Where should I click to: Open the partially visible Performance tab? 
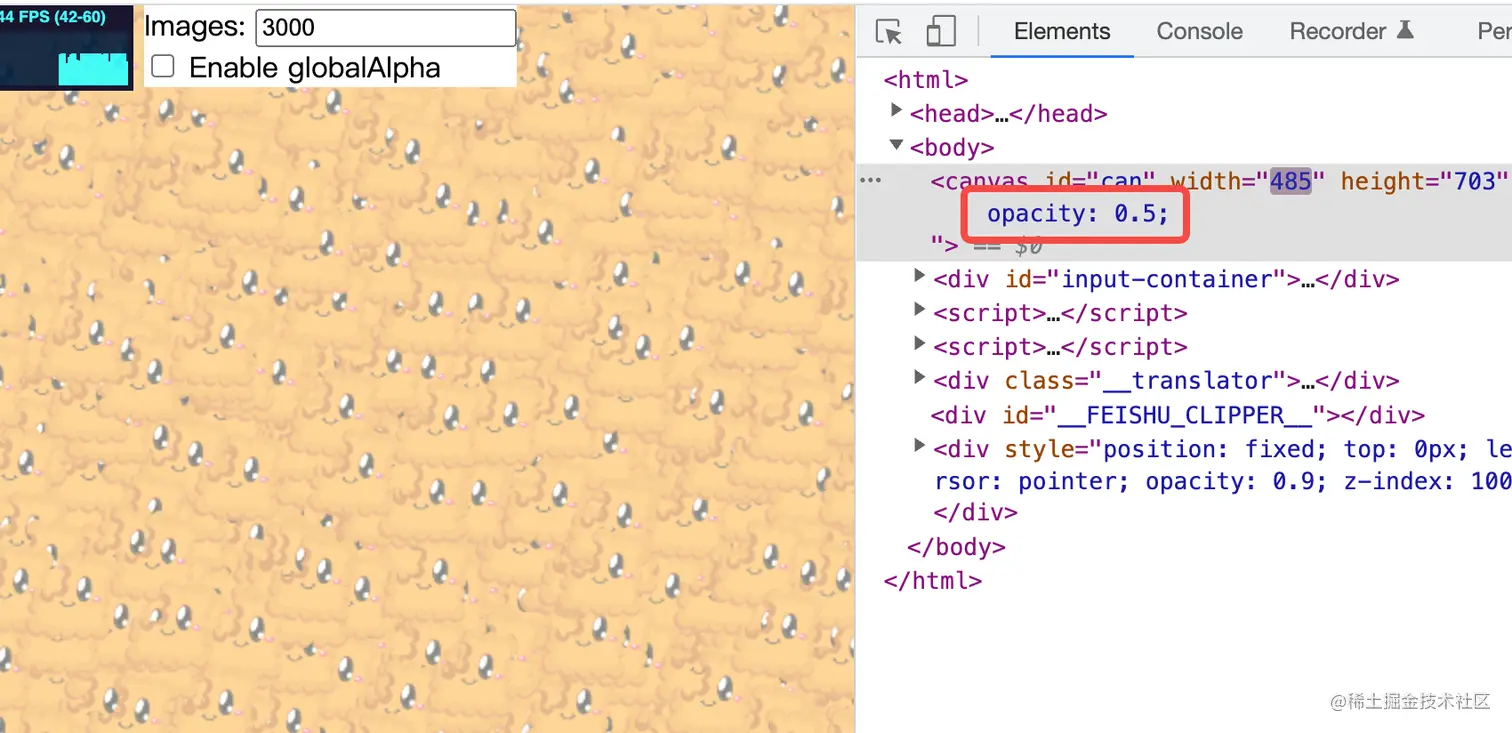pyautogui.click(x=1494, y=31)
